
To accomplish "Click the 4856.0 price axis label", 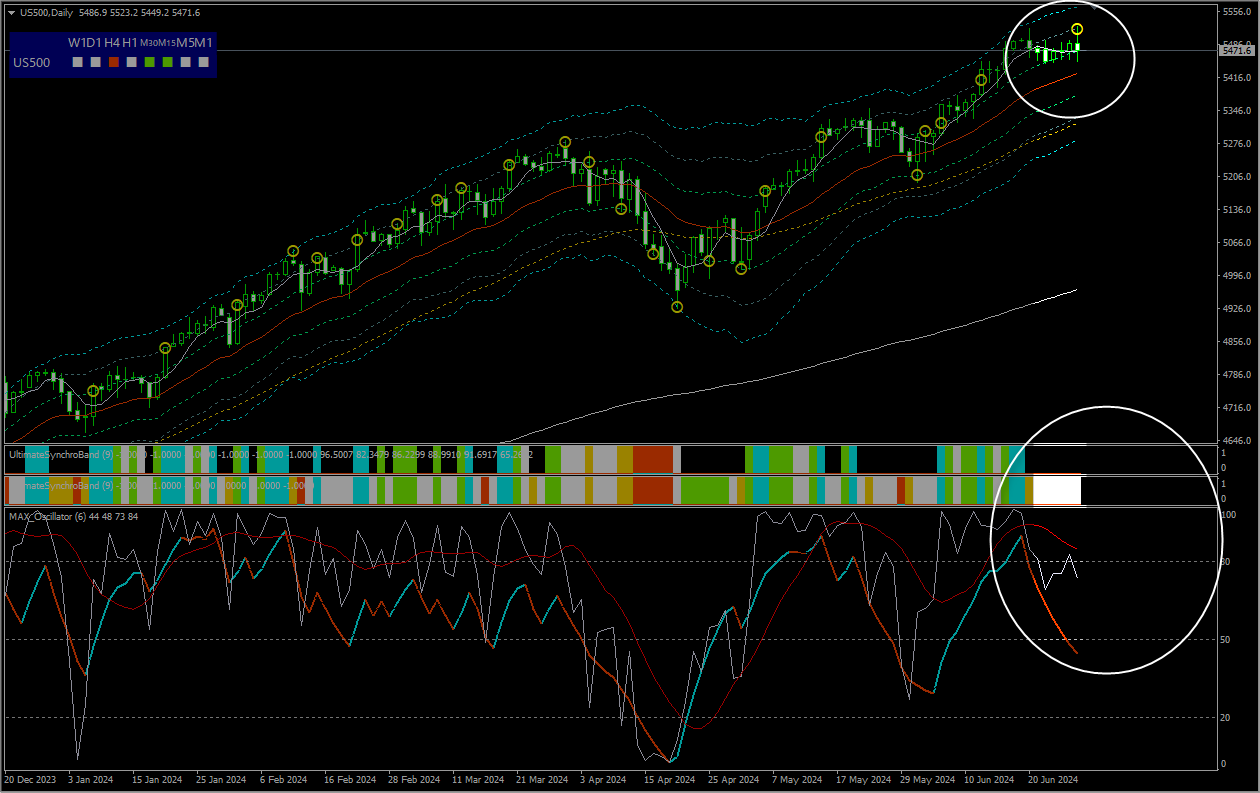I will (1237, 342).
